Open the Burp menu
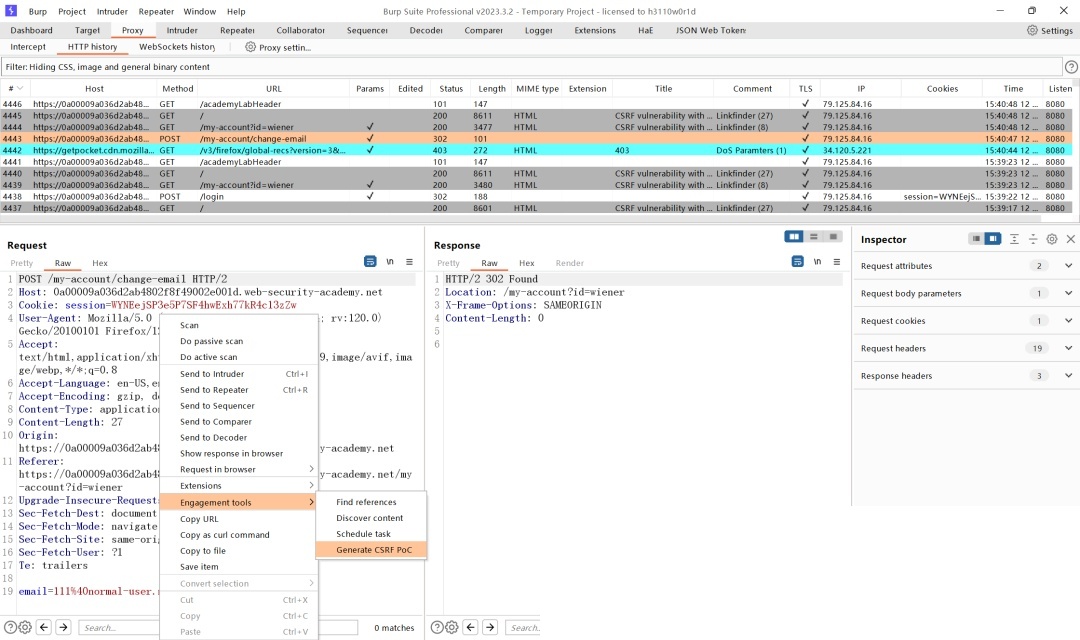This screenshot has height=640, width=1080. point(38,11)
